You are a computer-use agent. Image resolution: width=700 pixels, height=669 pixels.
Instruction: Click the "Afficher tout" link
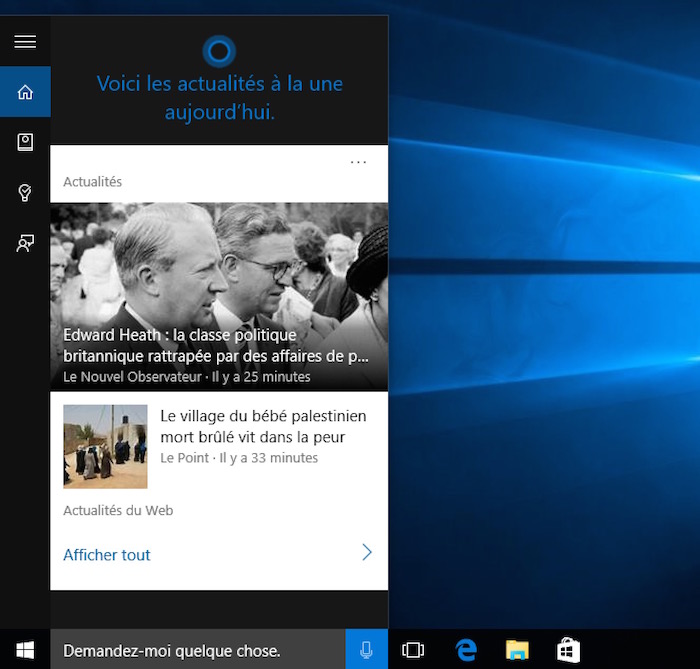(x=107, y=555)
